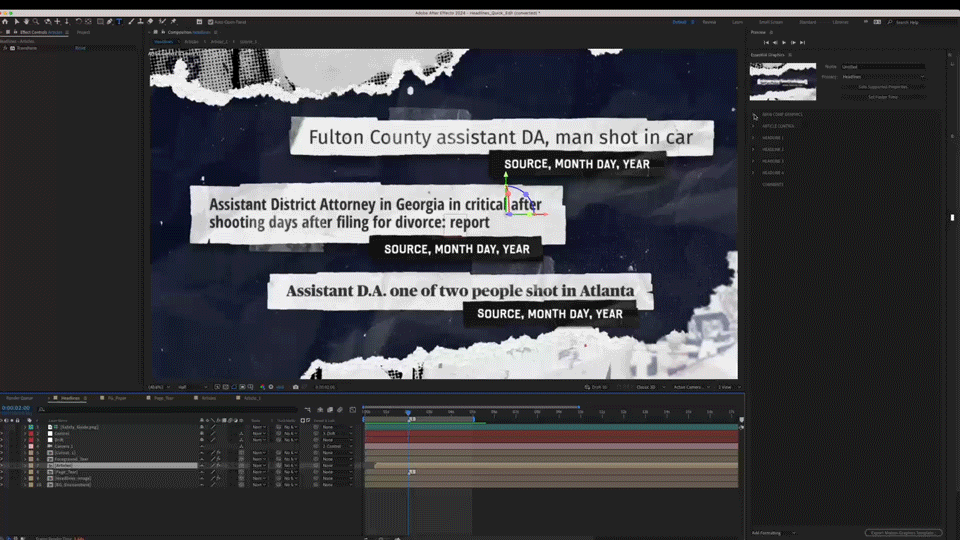
Task: Jump to last frame in Preview panel
Action: (802, 42)
